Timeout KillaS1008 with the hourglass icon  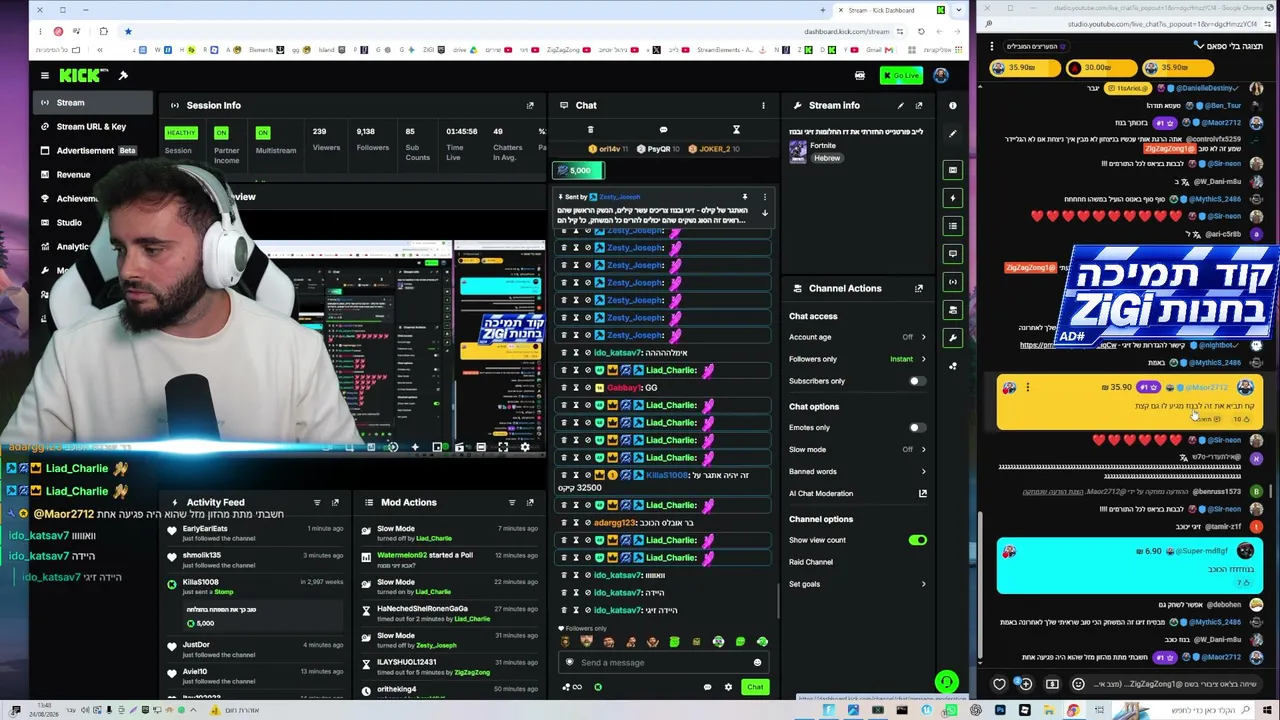(575, 475)
